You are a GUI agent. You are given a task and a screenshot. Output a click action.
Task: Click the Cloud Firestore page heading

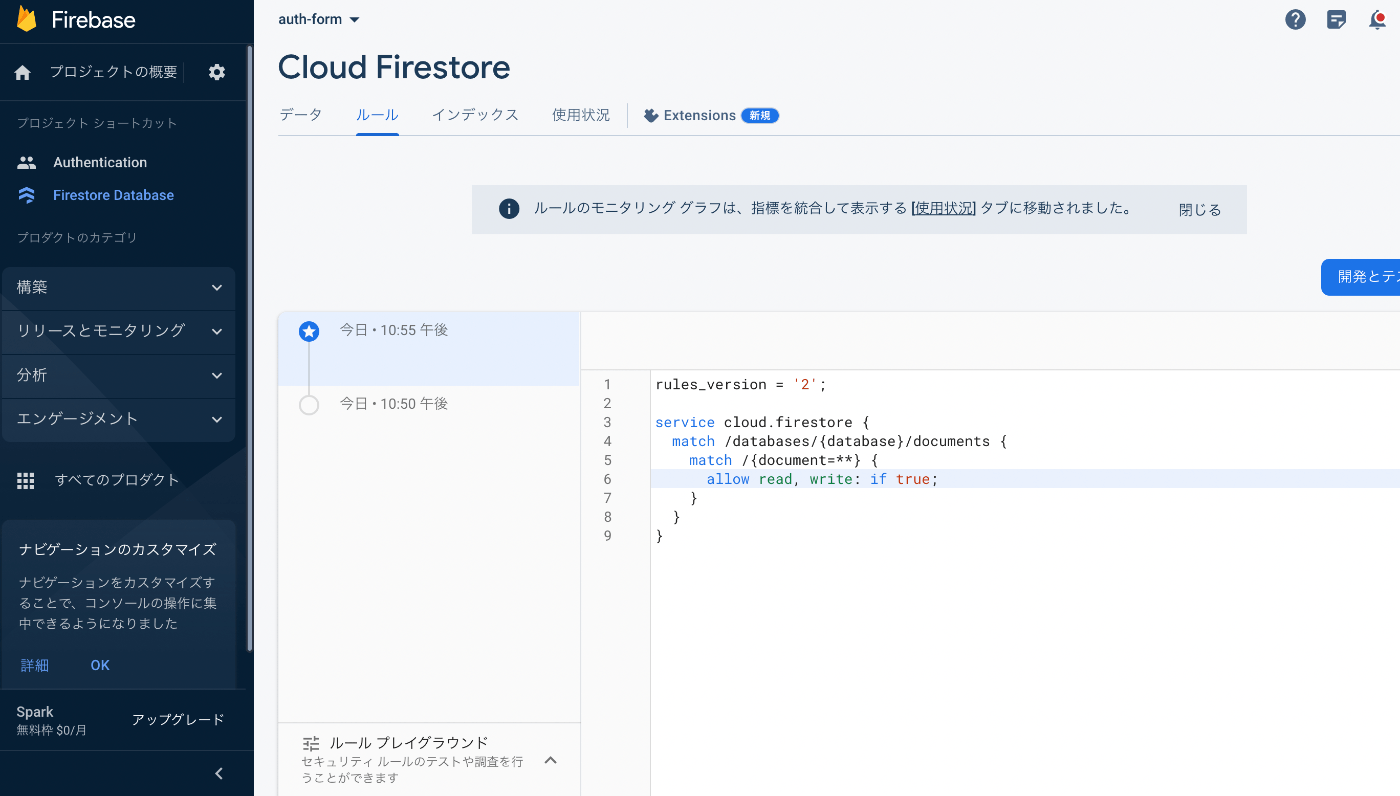(x=394, y=67)
